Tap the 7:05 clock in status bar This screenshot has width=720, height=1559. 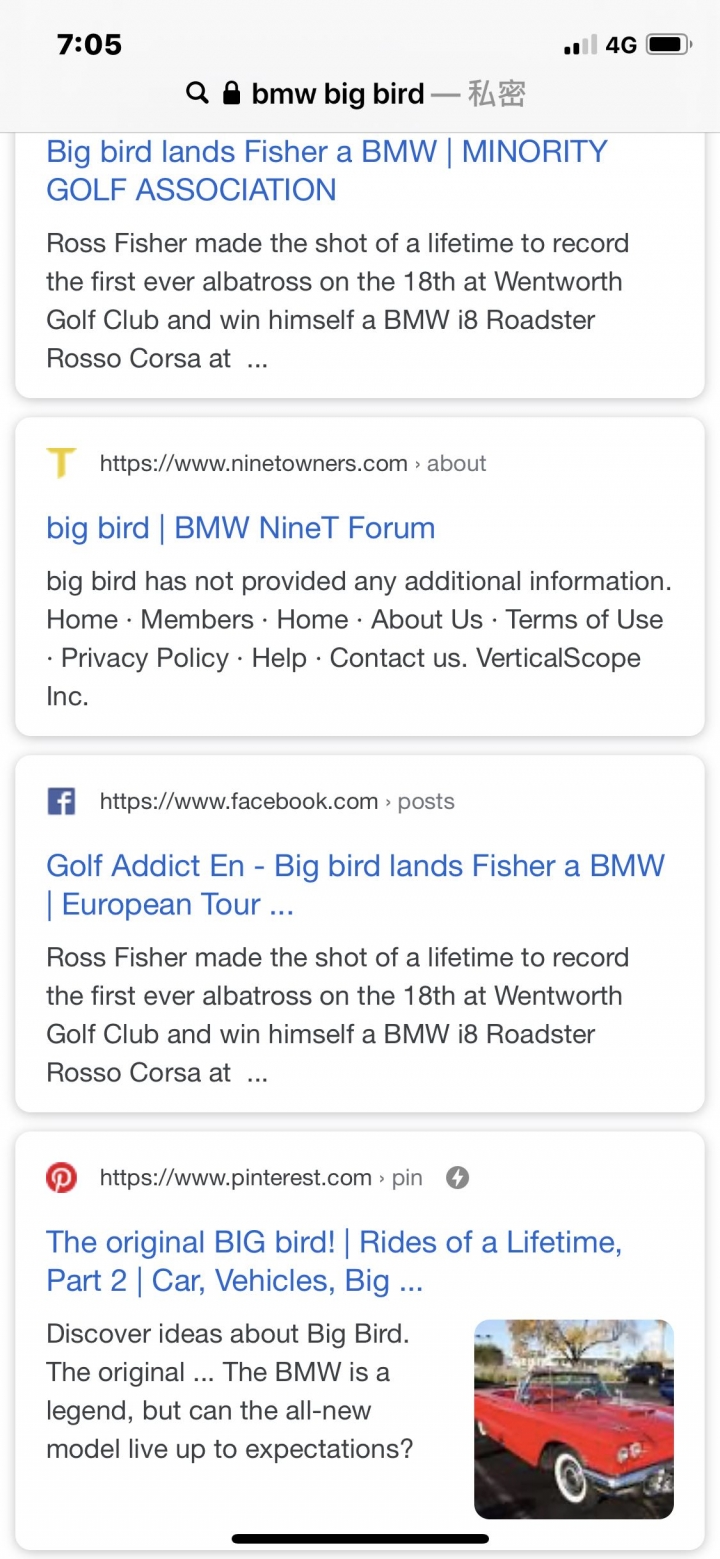click(90, 45)
